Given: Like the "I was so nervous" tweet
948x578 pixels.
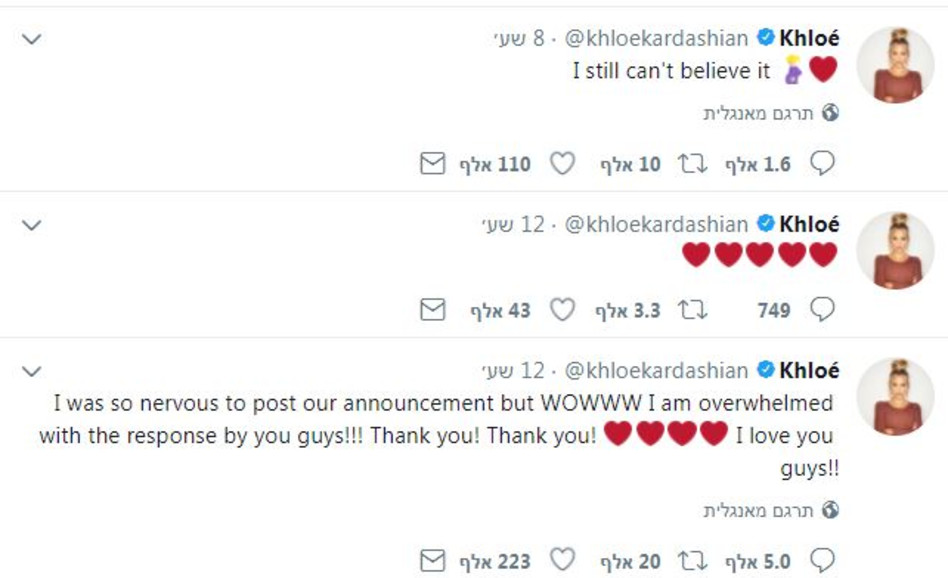Looking at the screenshot, I should (563, 560).
